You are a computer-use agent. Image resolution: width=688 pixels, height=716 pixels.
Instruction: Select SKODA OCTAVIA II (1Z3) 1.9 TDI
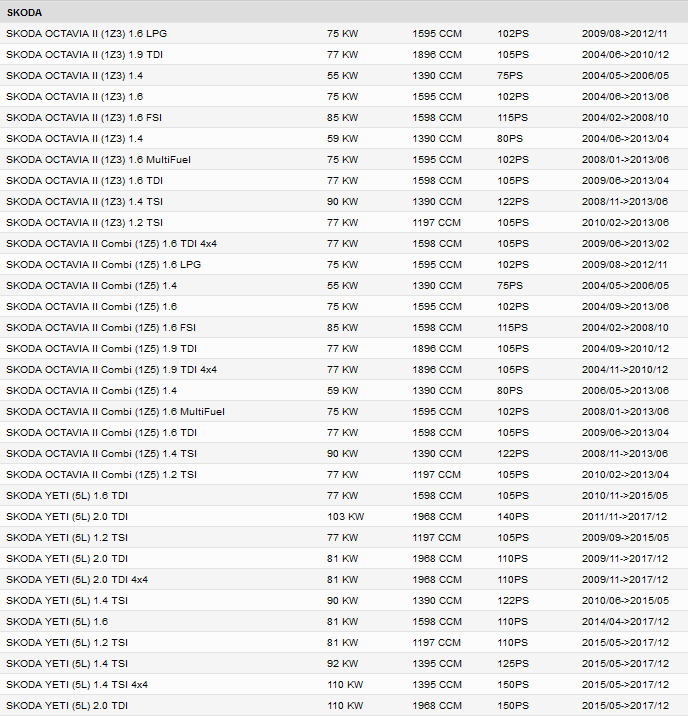(x=344, y=55)
